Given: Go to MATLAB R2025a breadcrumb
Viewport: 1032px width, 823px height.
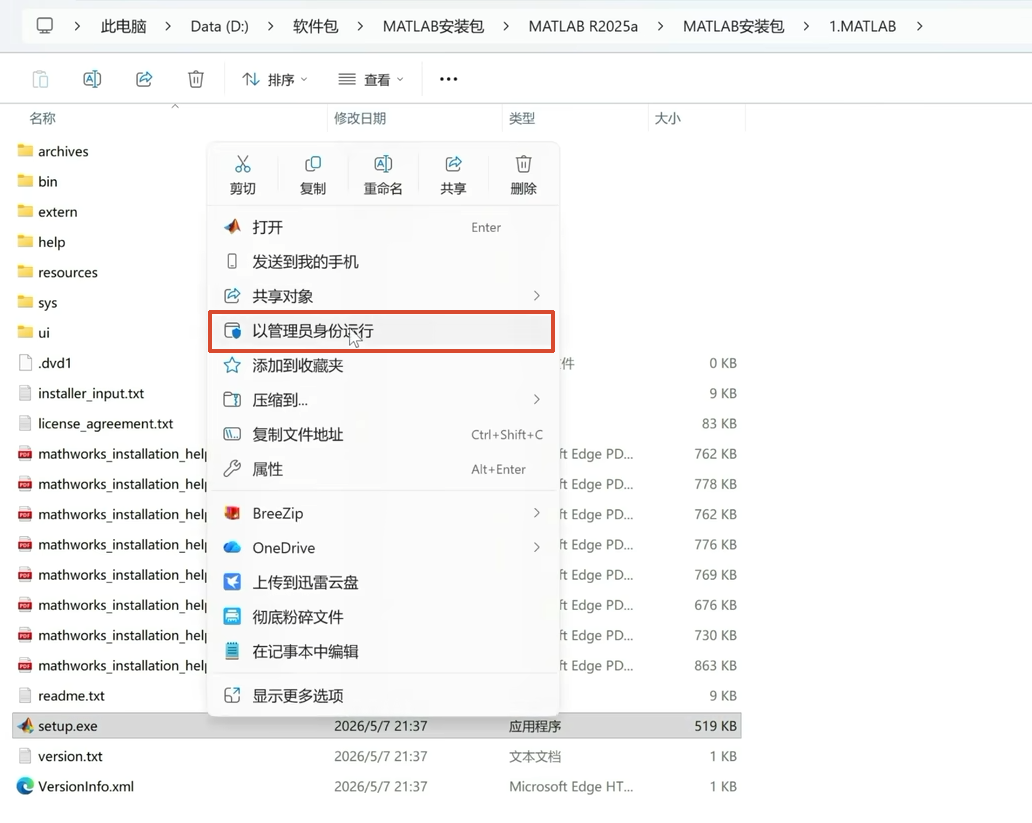Looking at the screenshot, I should pos(583,26).
